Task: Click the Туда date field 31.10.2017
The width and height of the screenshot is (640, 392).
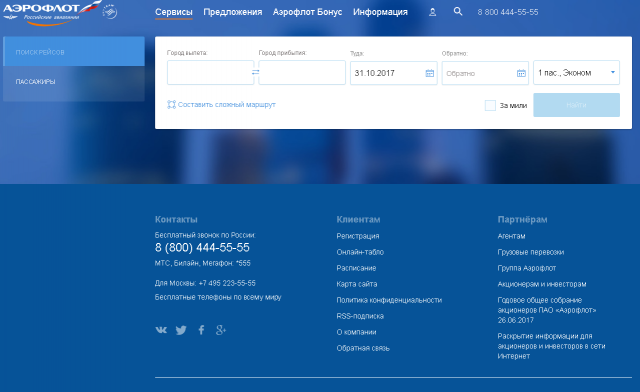Action: pyautogui.click(x=393, y=73)
